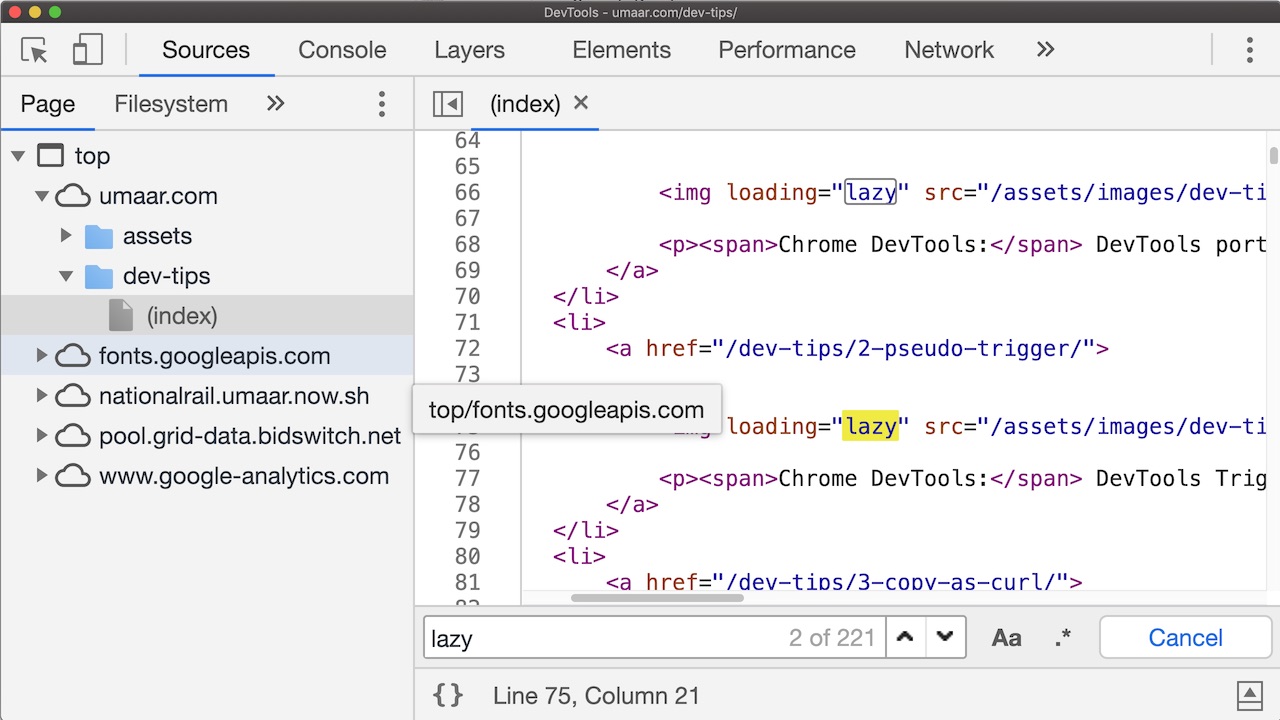
Task: Jump to next search result arrow
Action: pos(945,637)
